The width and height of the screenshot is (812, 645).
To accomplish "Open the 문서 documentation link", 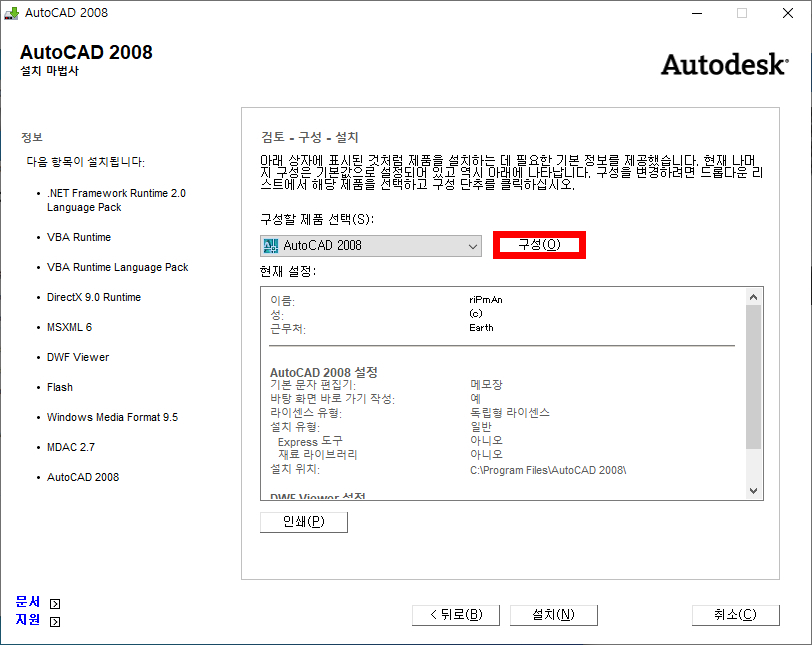I will pos(28,602).
